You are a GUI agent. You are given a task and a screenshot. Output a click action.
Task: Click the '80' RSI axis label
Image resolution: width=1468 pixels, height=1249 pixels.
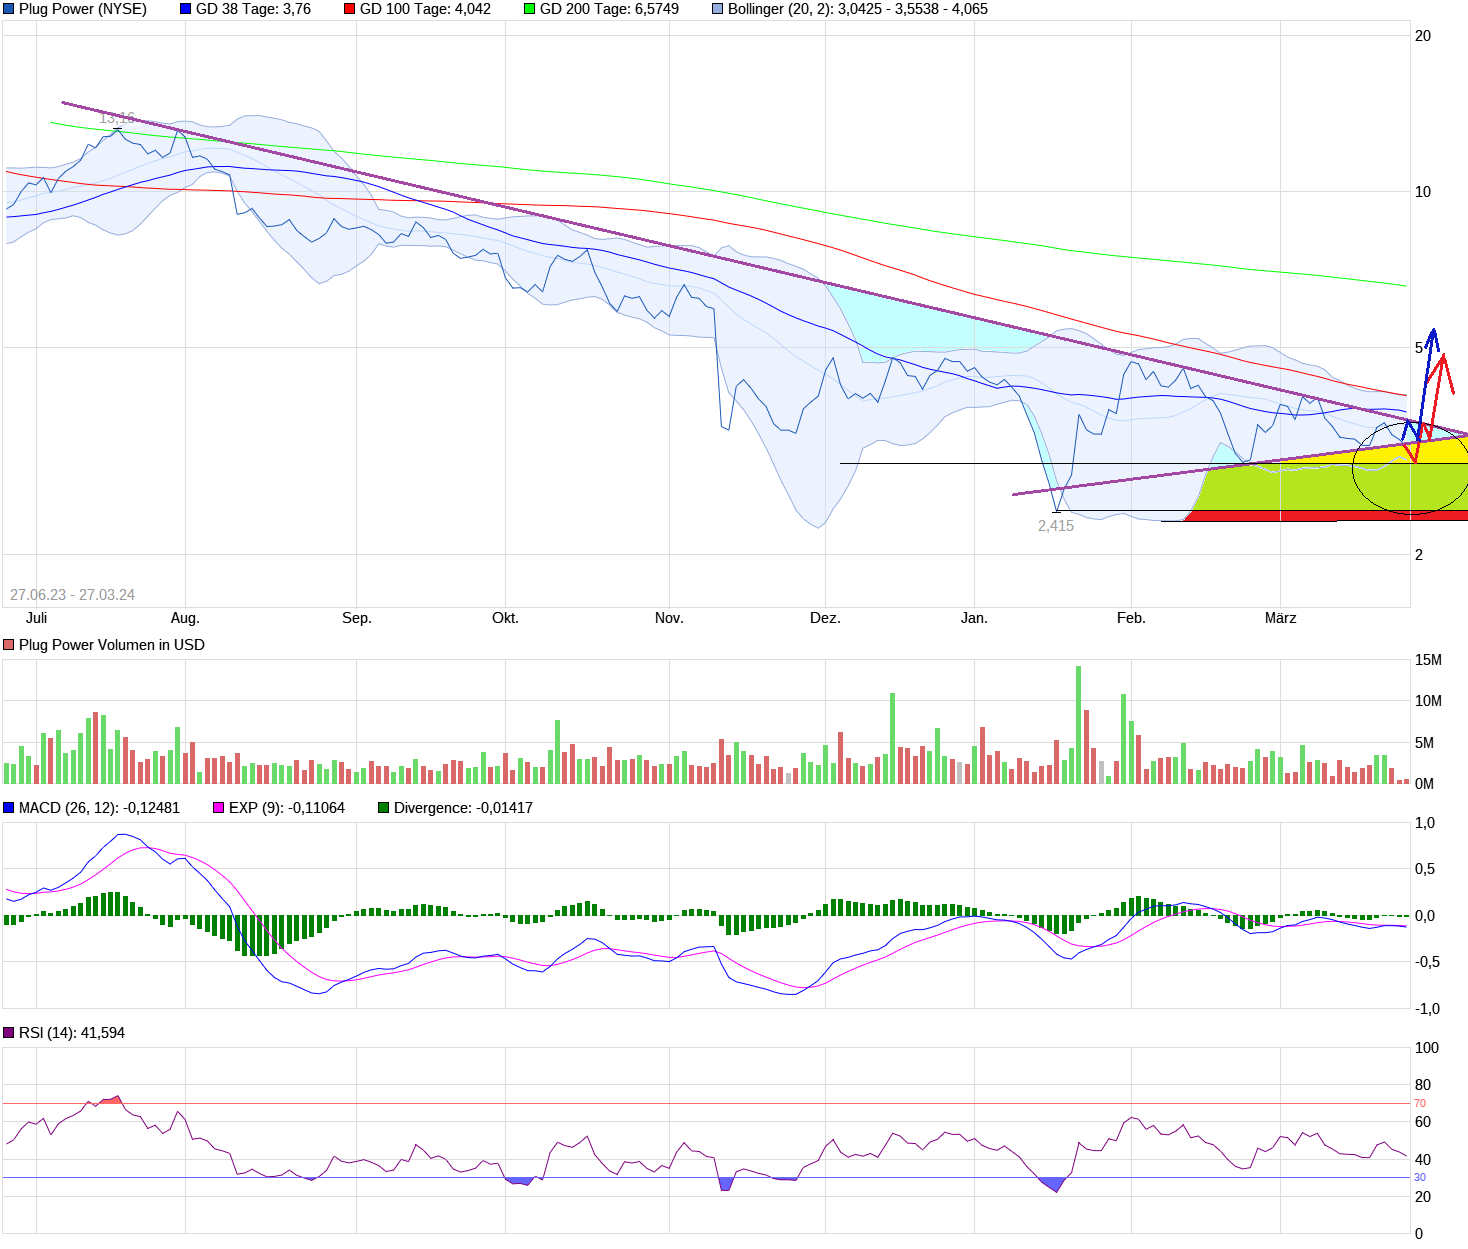1423,1085
